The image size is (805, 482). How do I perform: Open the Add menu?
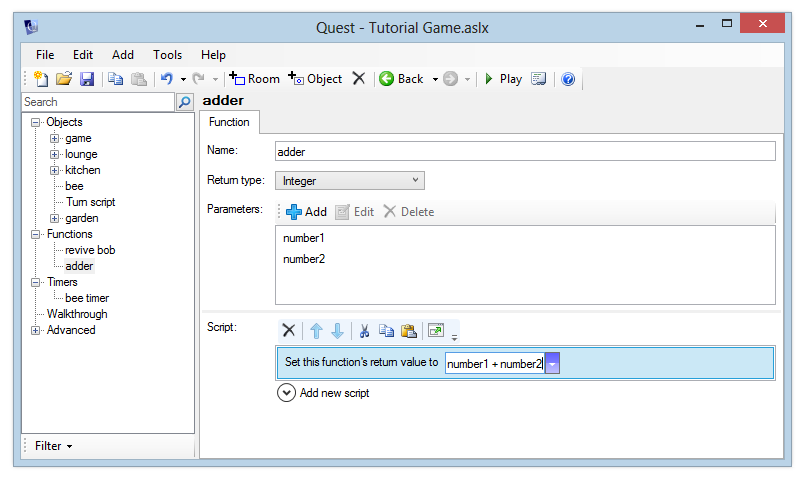pyautogui.click(x=123, y=55)
